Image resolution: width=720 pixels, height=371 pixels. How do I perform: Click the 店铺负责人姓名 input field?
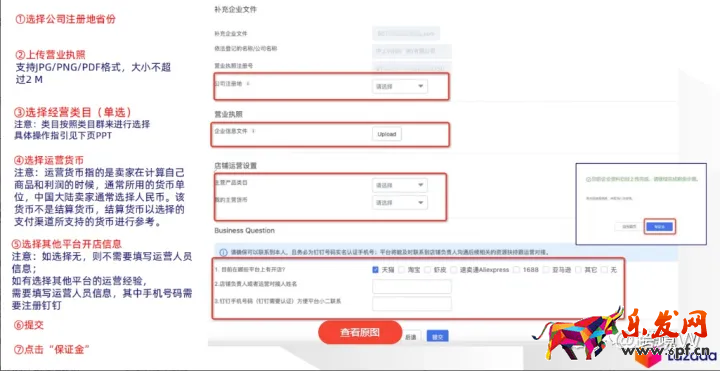click(x=412, y=287)
